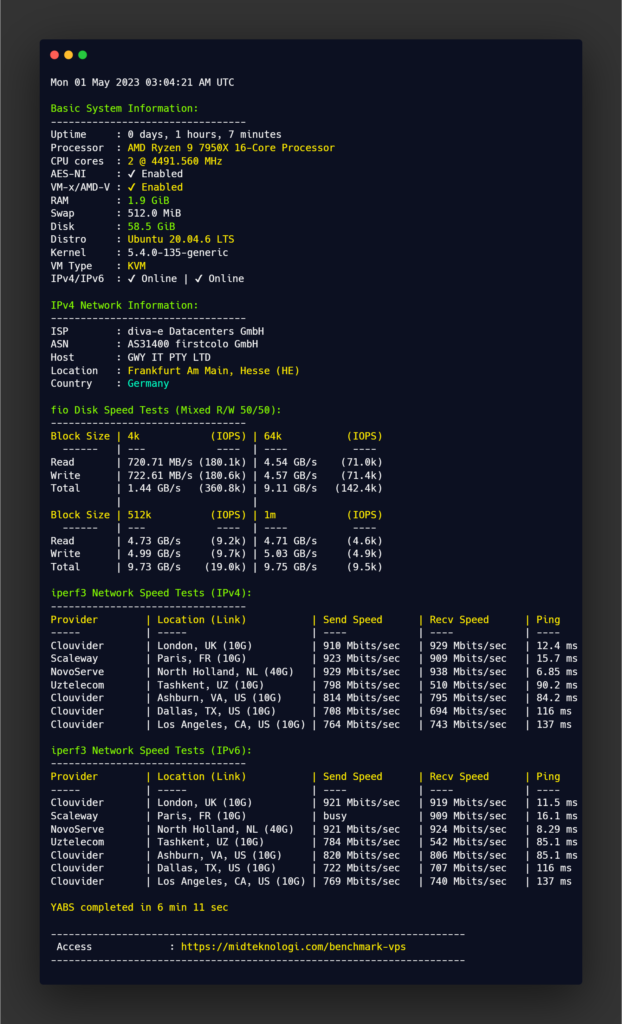Click the "busy" send speed for Scaleway
Viewport: 622px width, 1024px height.
(x=336, y=816)
